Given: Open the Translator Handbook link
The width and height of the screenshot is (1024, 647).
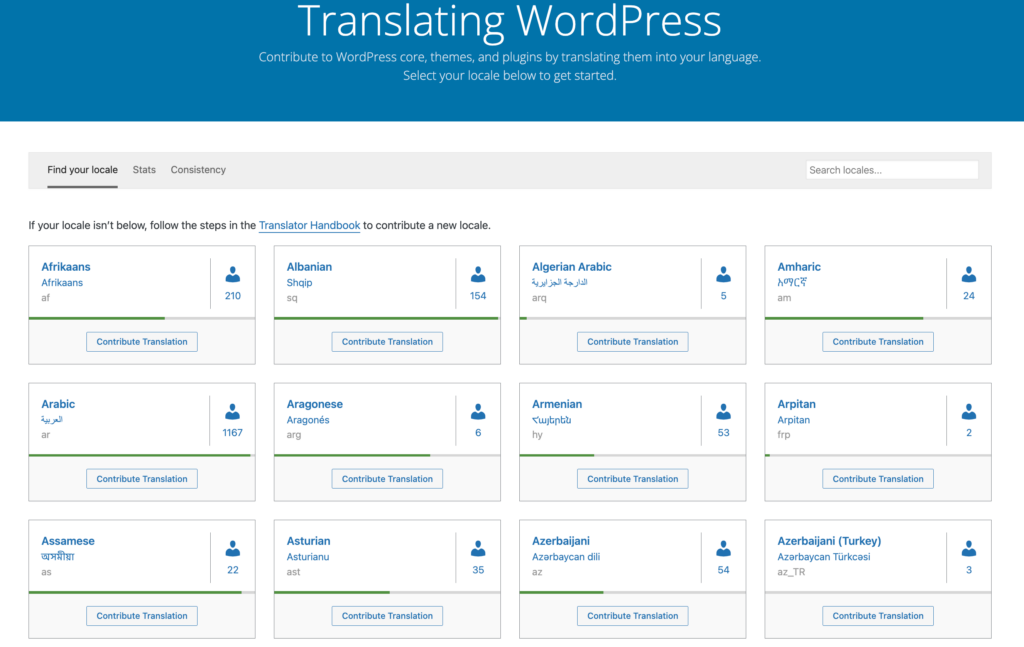Looking at the screenshot, I should [310, 225].
